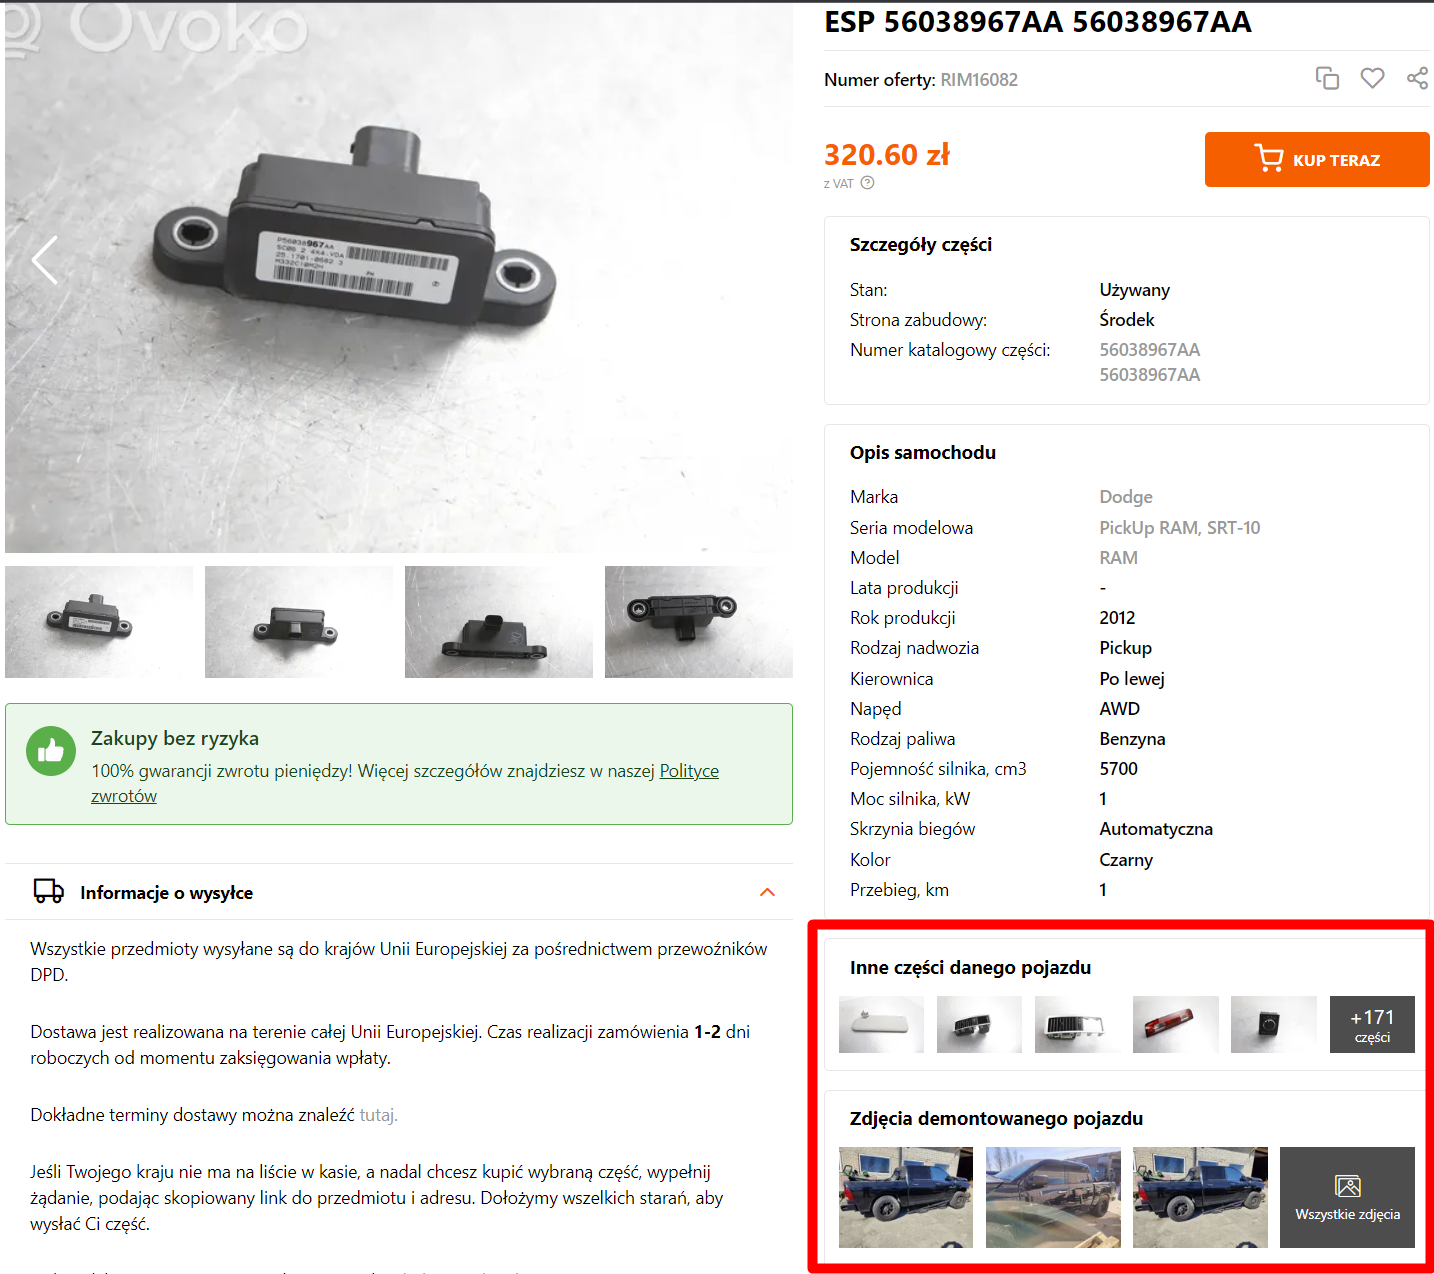
Task: Show previous photo with left arrow
Action: (x=44, y=261)
